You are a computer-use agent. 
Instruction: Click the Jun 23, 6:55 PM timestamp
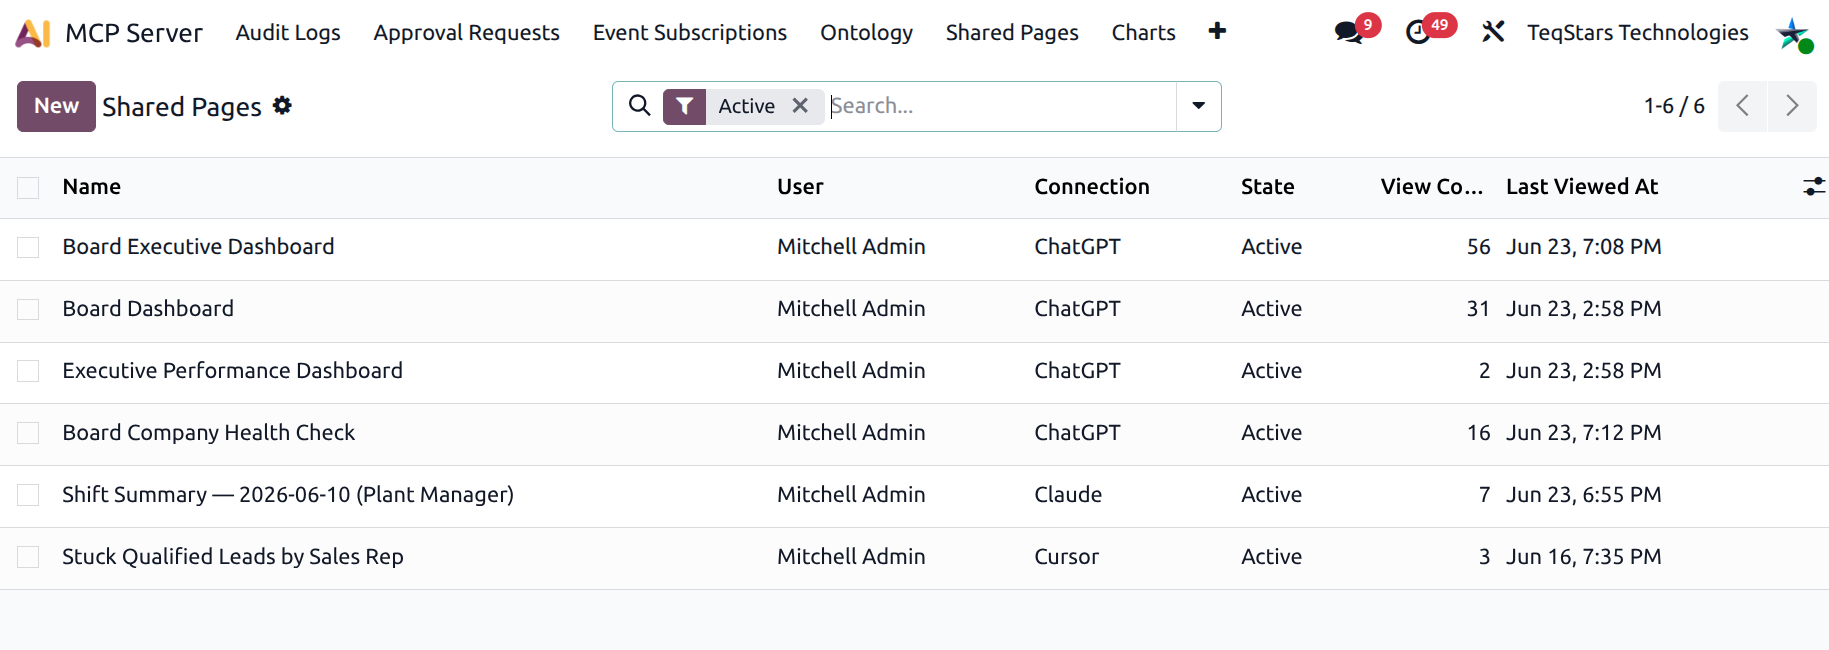pos(1584,495)
